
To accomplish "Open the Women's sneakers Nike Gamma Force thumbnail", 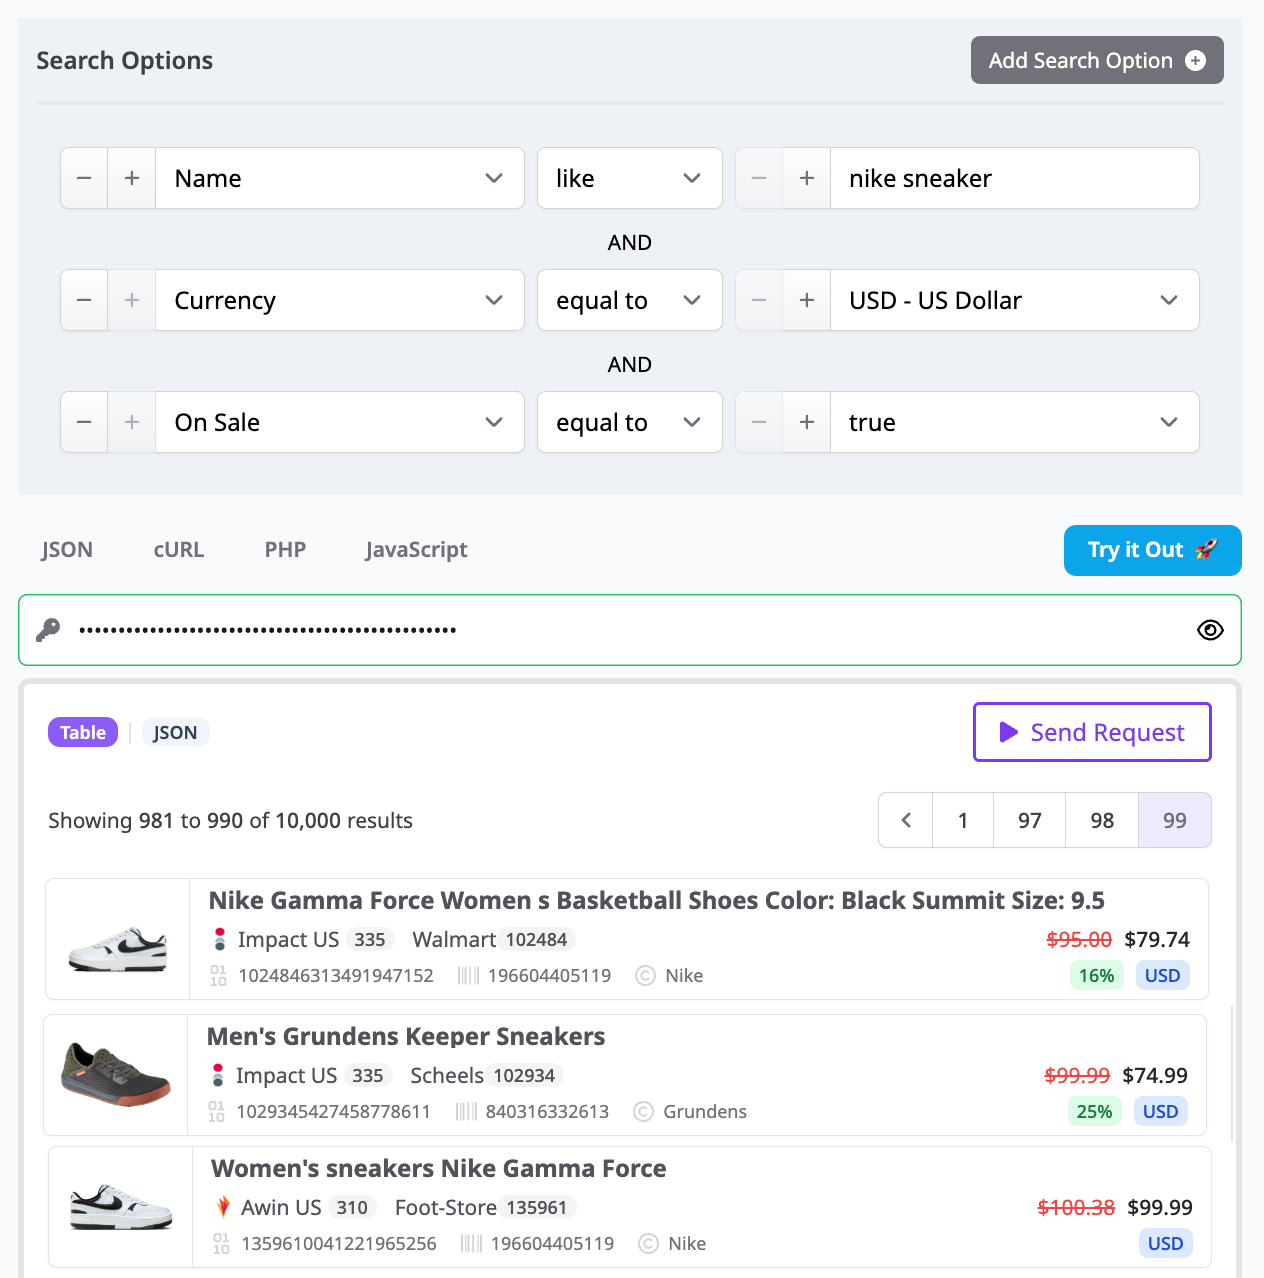I will click(121, 1207).
